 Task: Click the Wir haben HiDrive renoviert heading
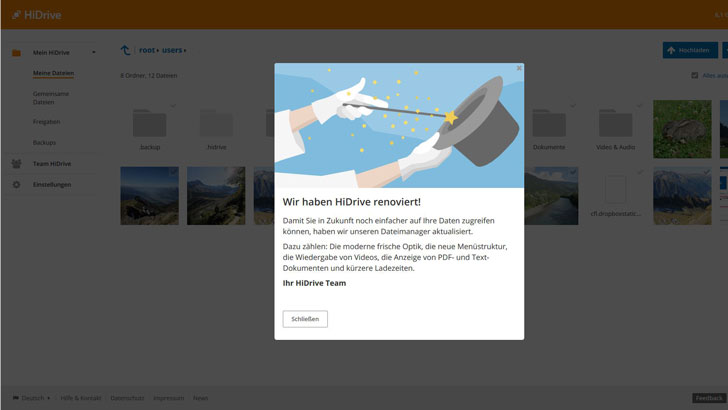[x=351, y=202]
